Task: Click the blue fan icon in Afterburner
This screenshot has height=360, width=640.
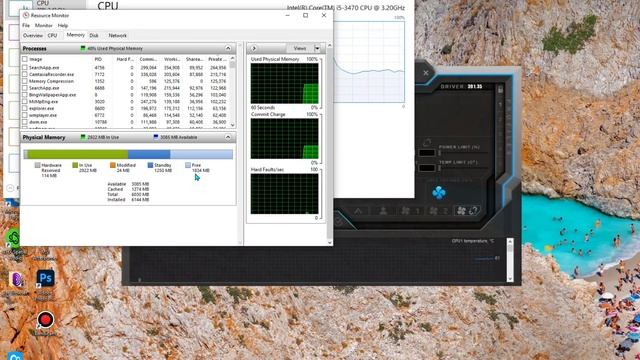Action: [439, 192]
